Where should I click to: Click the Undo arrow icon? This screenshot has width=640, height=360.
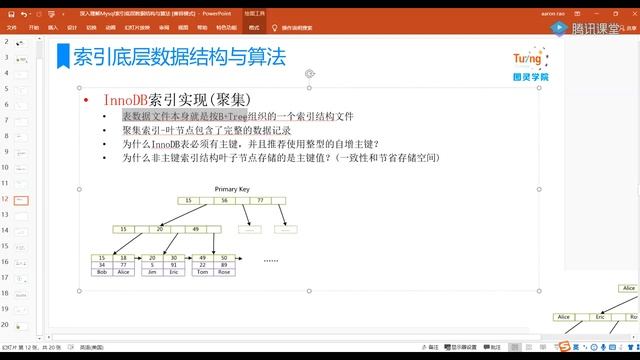[x=24, y=14]
